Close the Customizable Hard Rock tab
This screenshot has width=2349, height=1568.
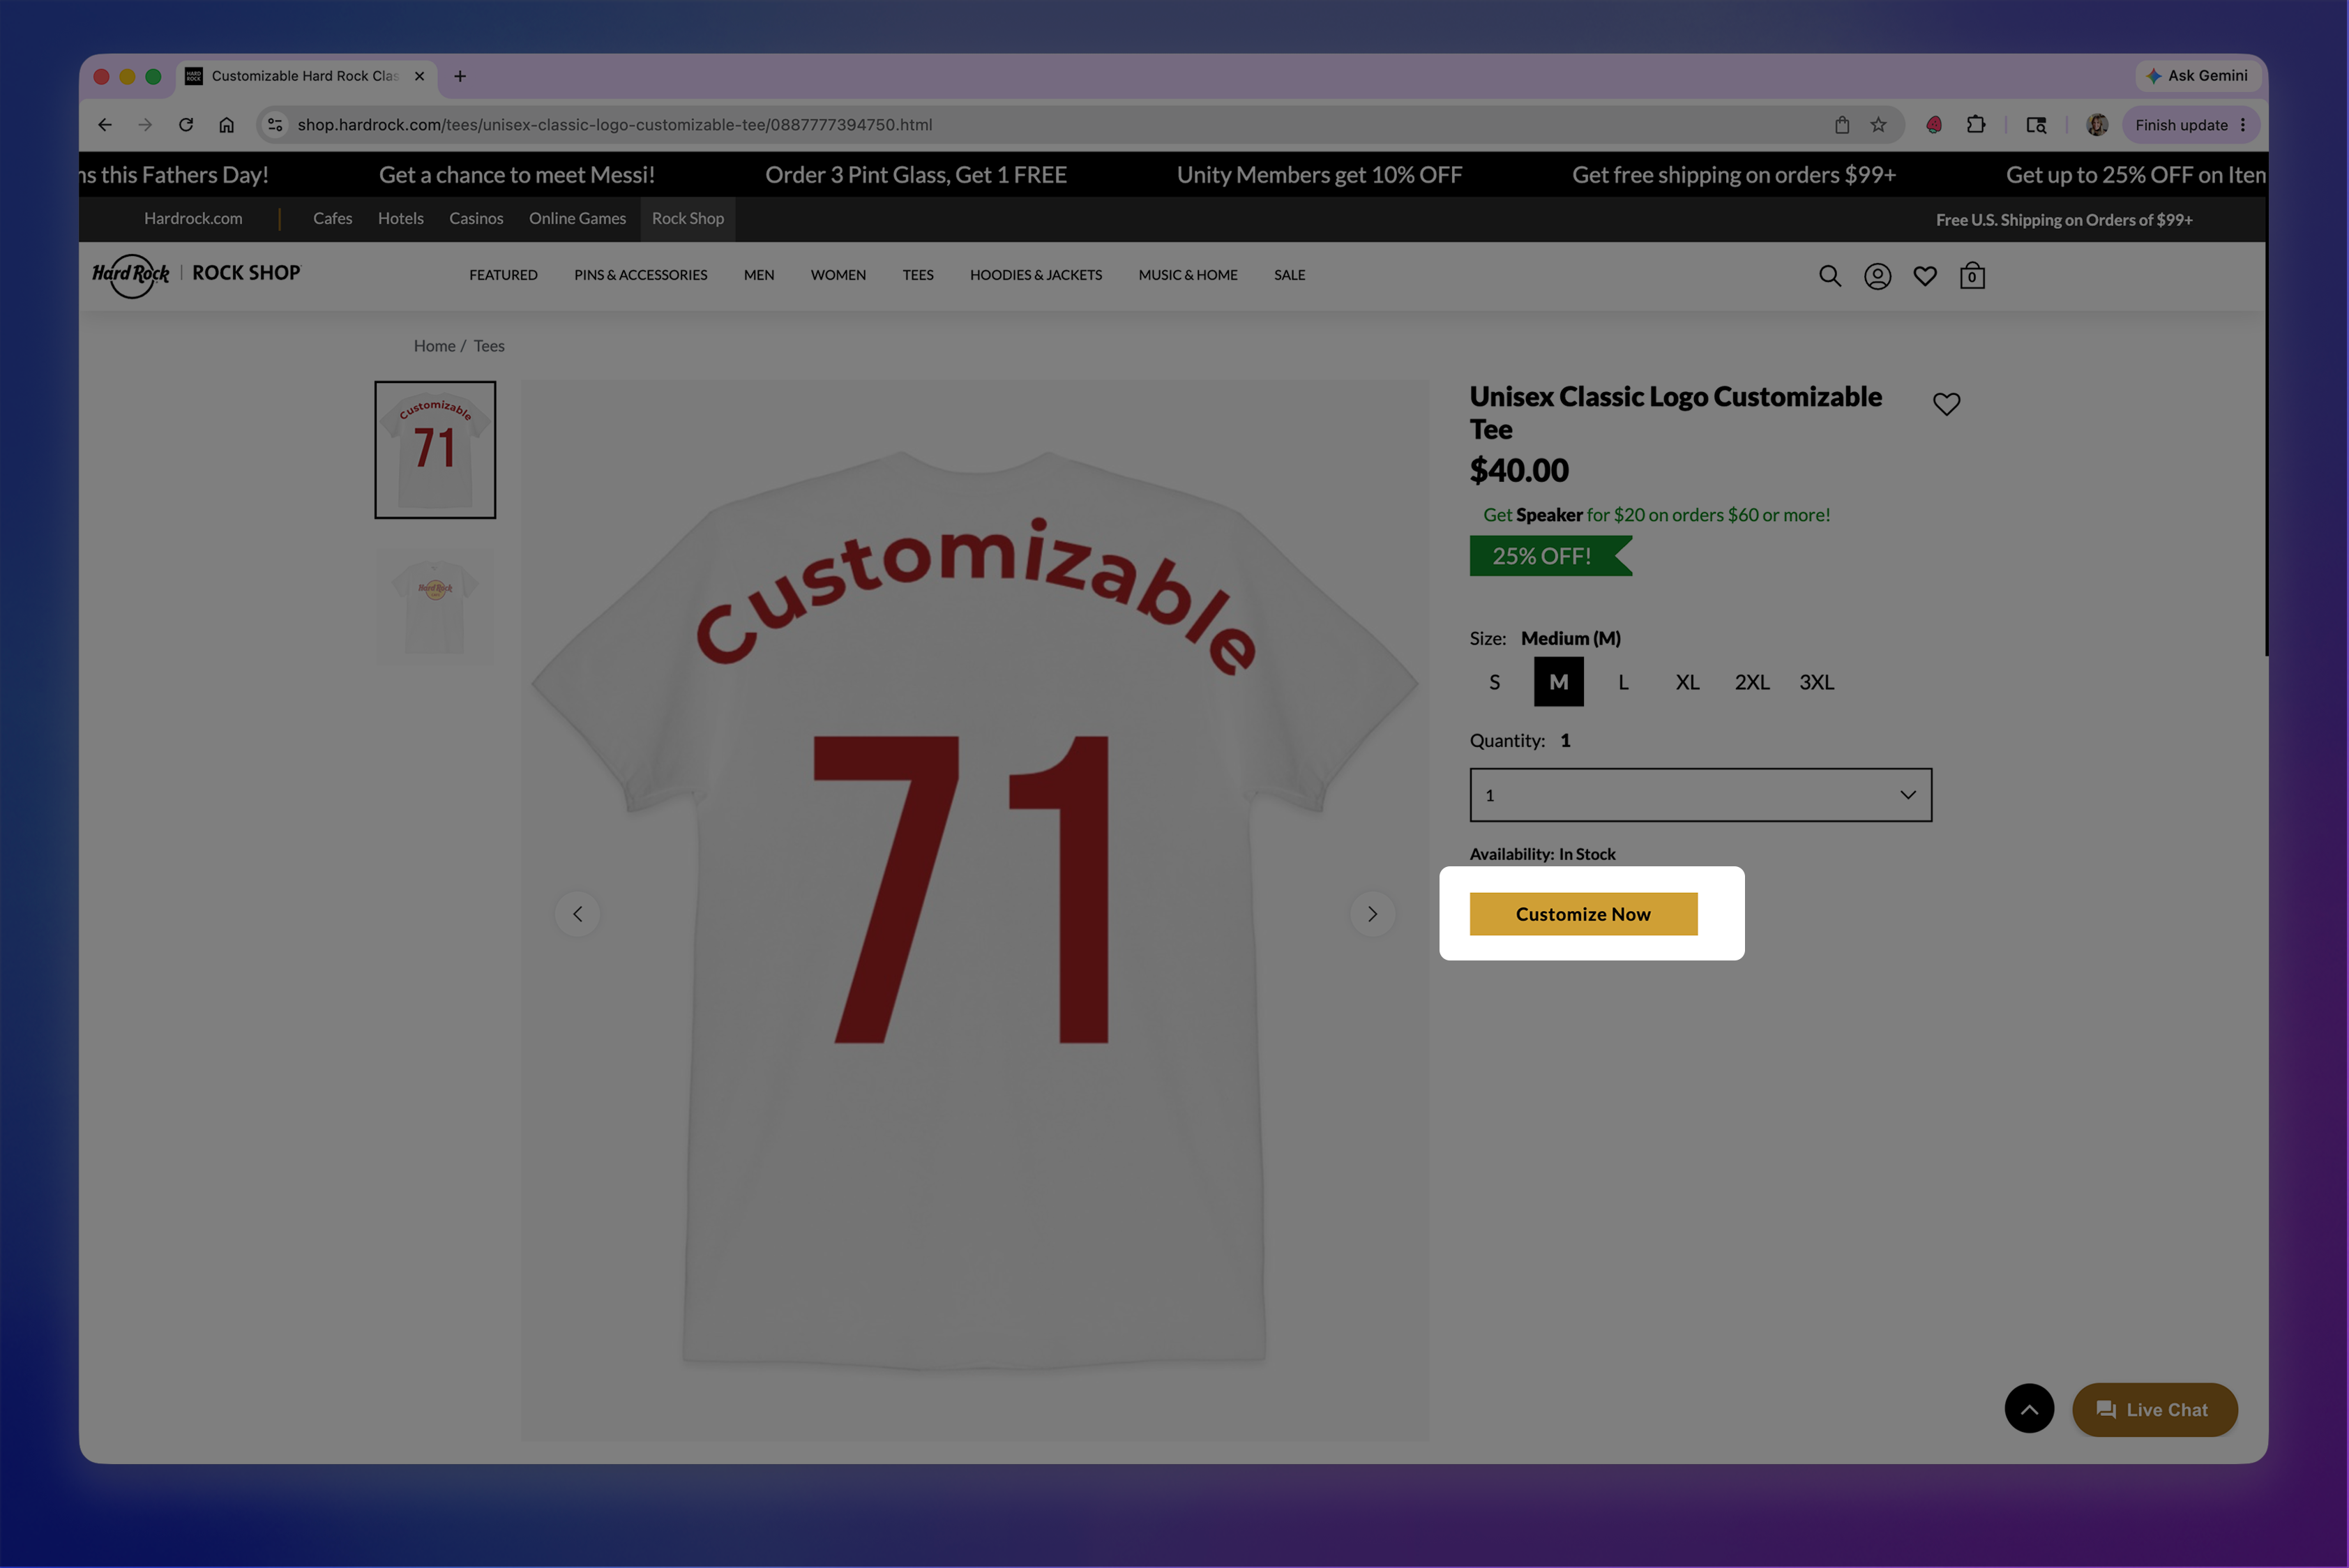419,76
